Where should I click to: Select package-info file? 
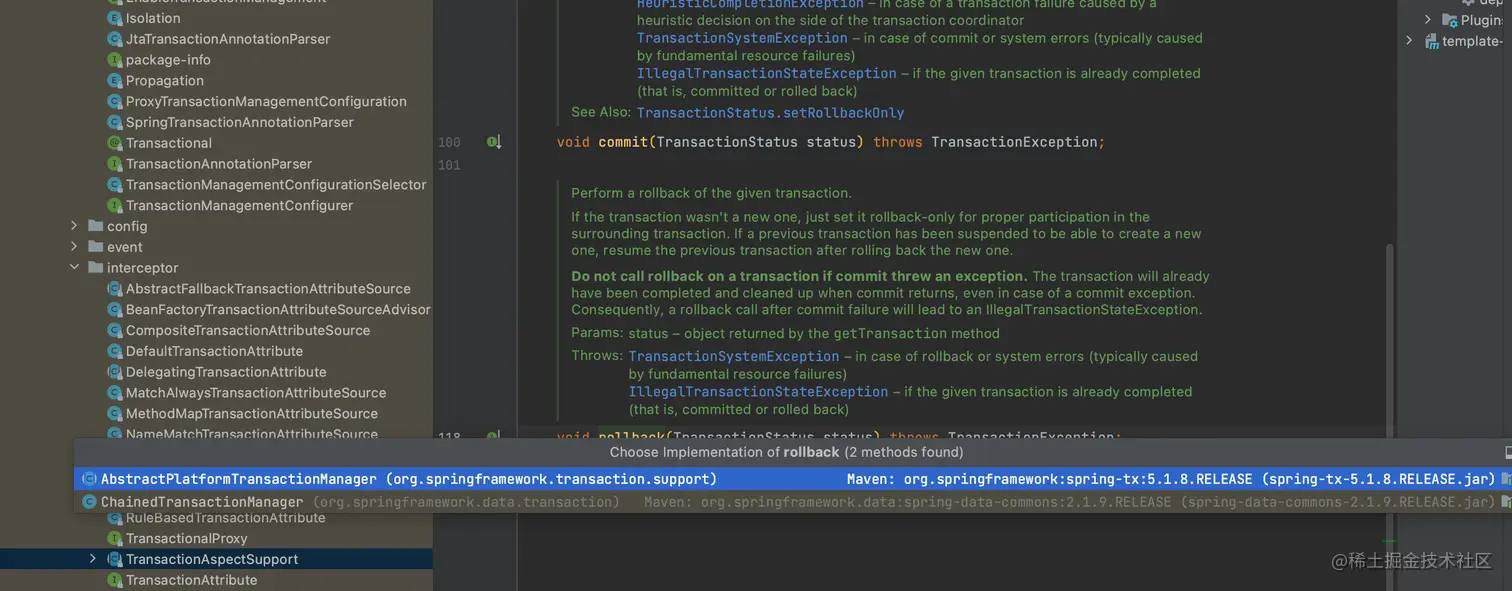(168, 60)
